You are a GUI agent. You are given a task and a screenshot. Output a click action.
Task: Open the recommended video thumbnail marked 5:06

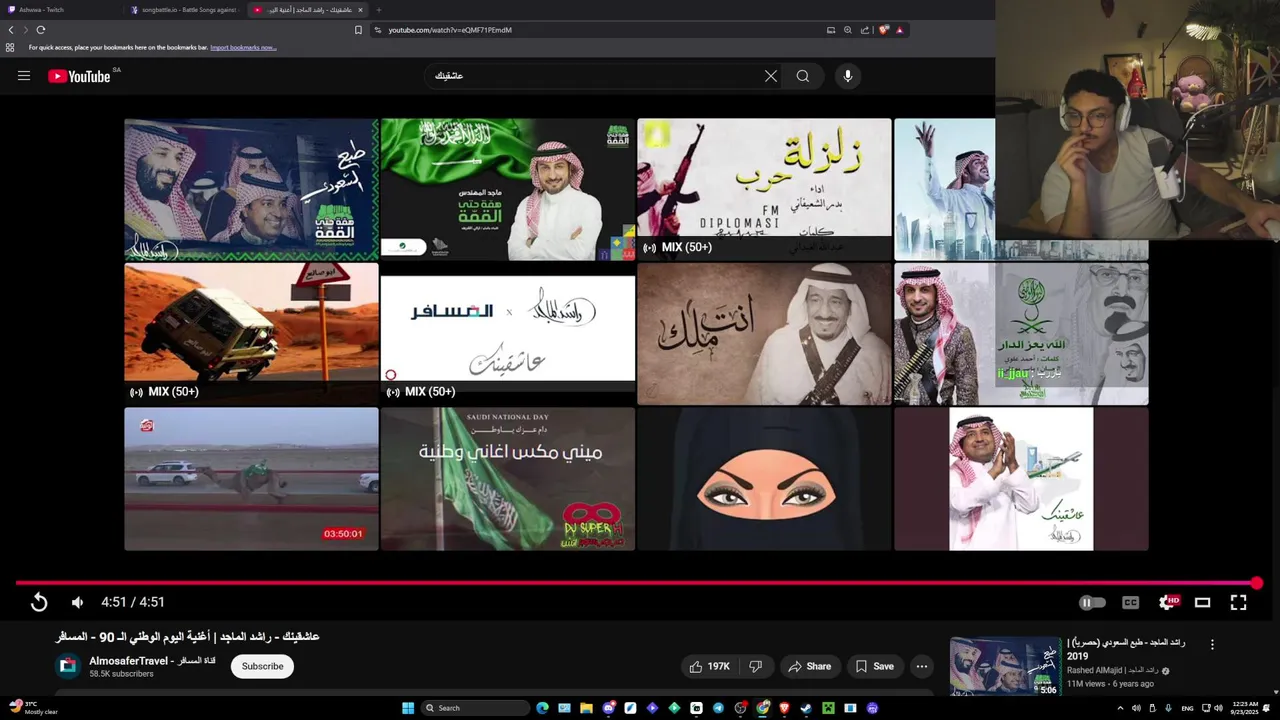[1005, 666]
